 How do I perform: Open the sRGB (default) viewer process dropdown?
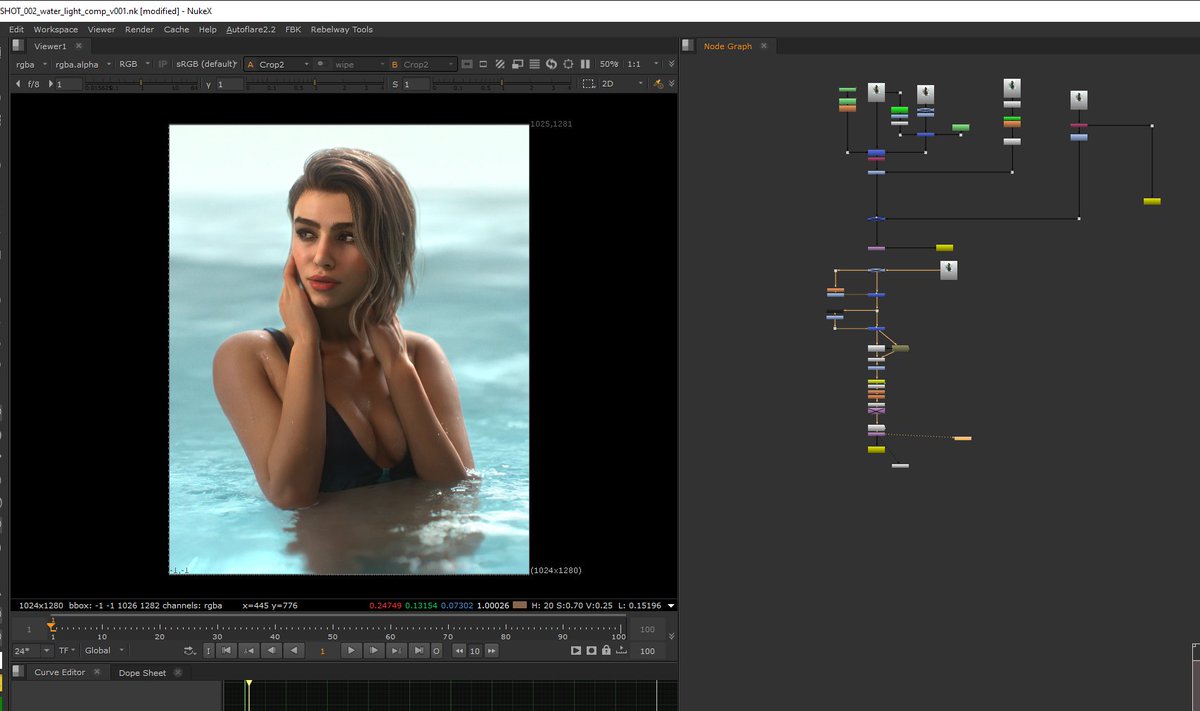[x=207, y=64]
